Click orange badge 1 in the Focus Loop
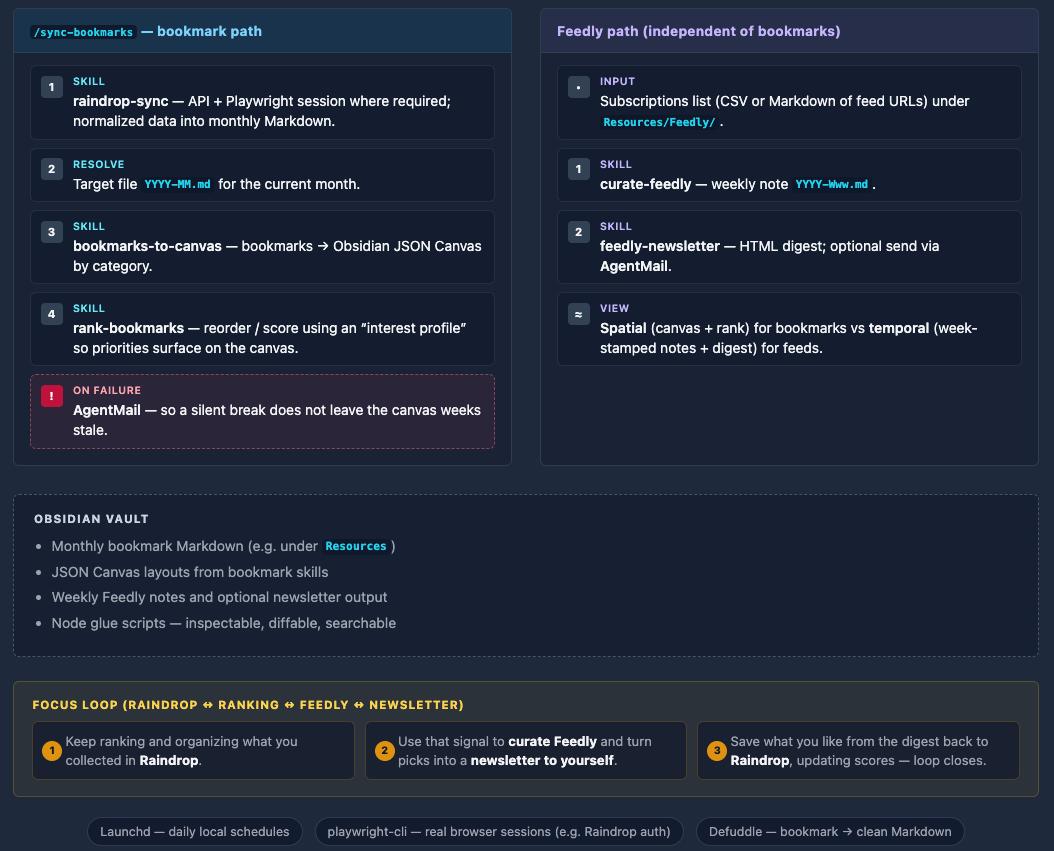 tap(52, 751)
